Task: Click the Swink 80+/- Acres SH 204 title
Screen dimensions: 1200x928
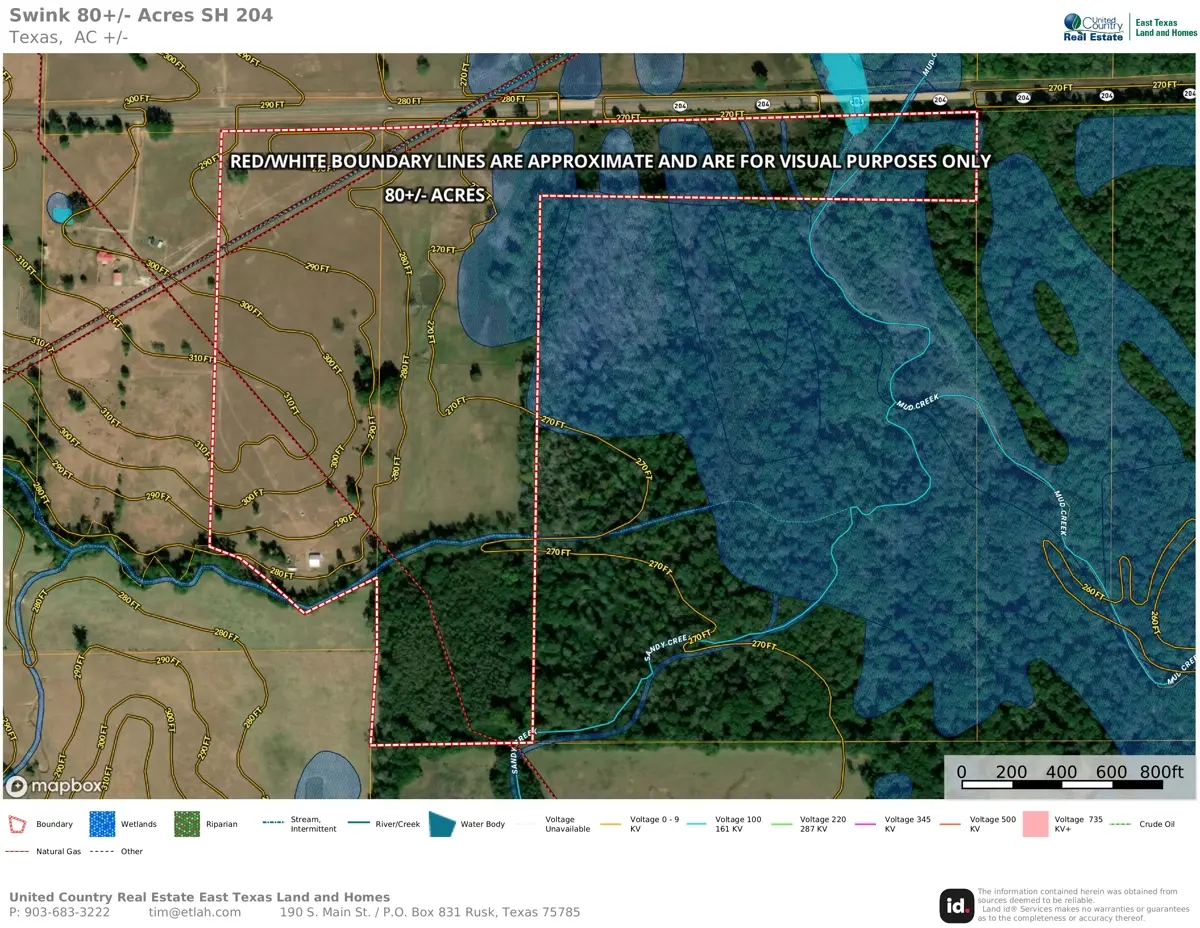Action: [x=141, y=15]
